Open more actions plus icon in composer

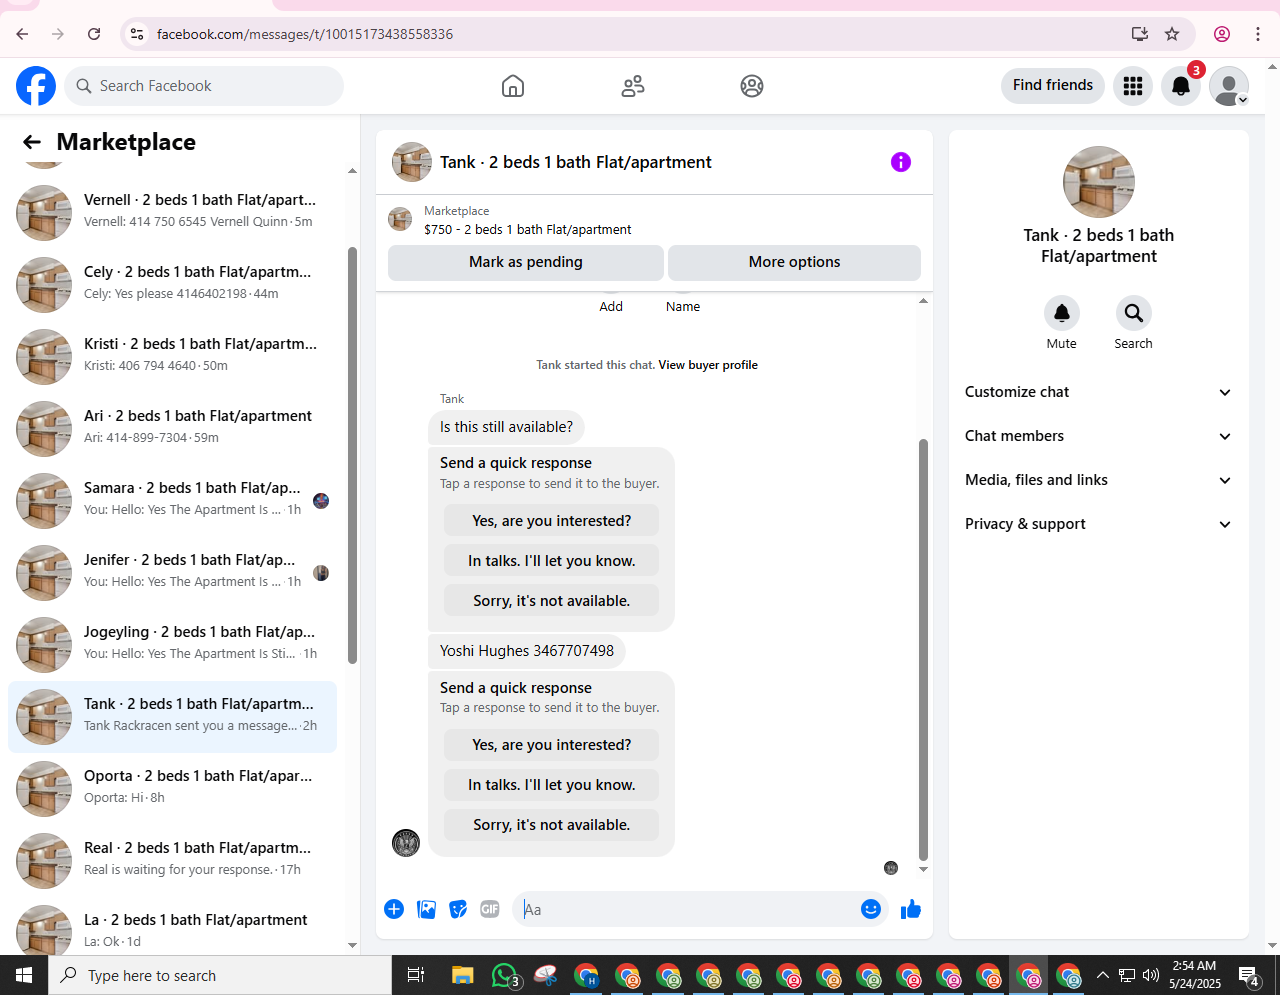click(x=394, y=909)
